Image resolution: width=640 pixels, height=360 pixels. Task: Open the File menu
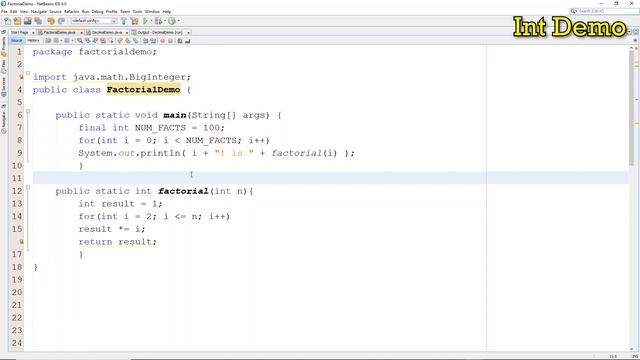4,11
